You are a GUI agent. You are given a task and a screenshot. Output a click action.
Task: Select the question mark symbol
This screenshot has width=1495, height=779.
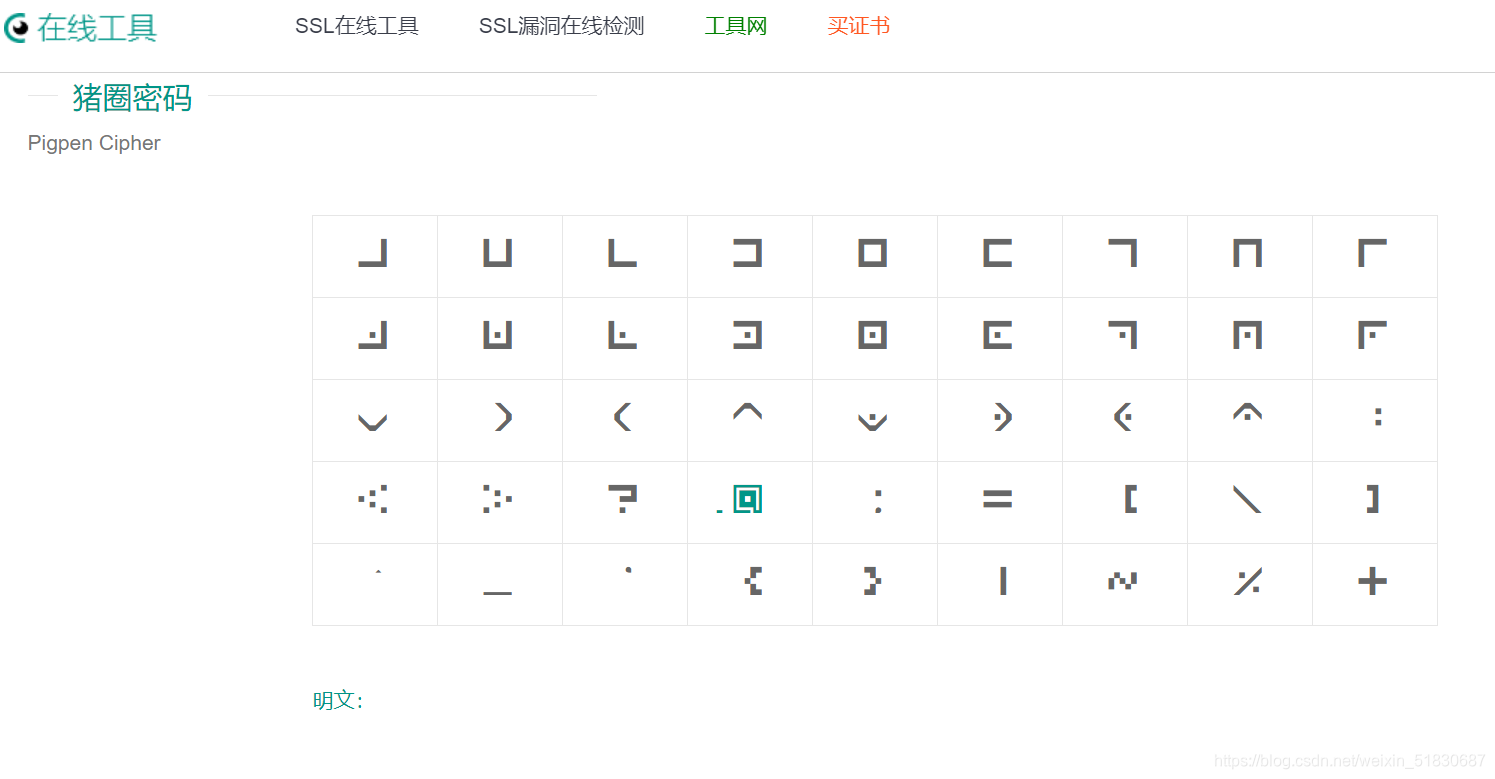pos(623,499)
